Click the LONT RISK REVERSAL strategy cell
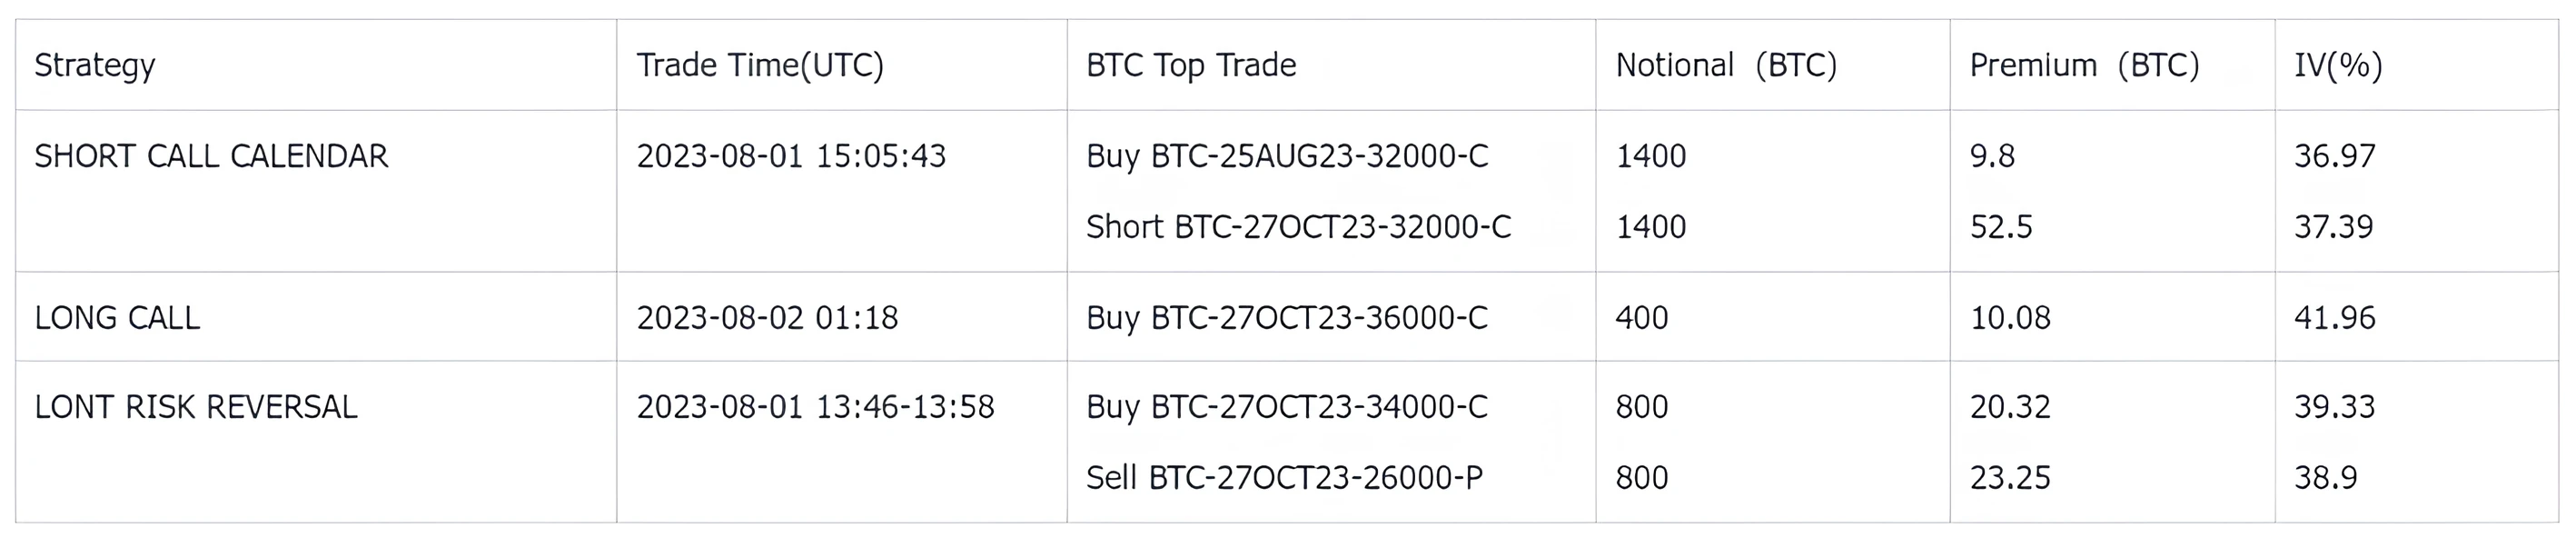This screenshot has width=2576, height=538. [196, 407]
